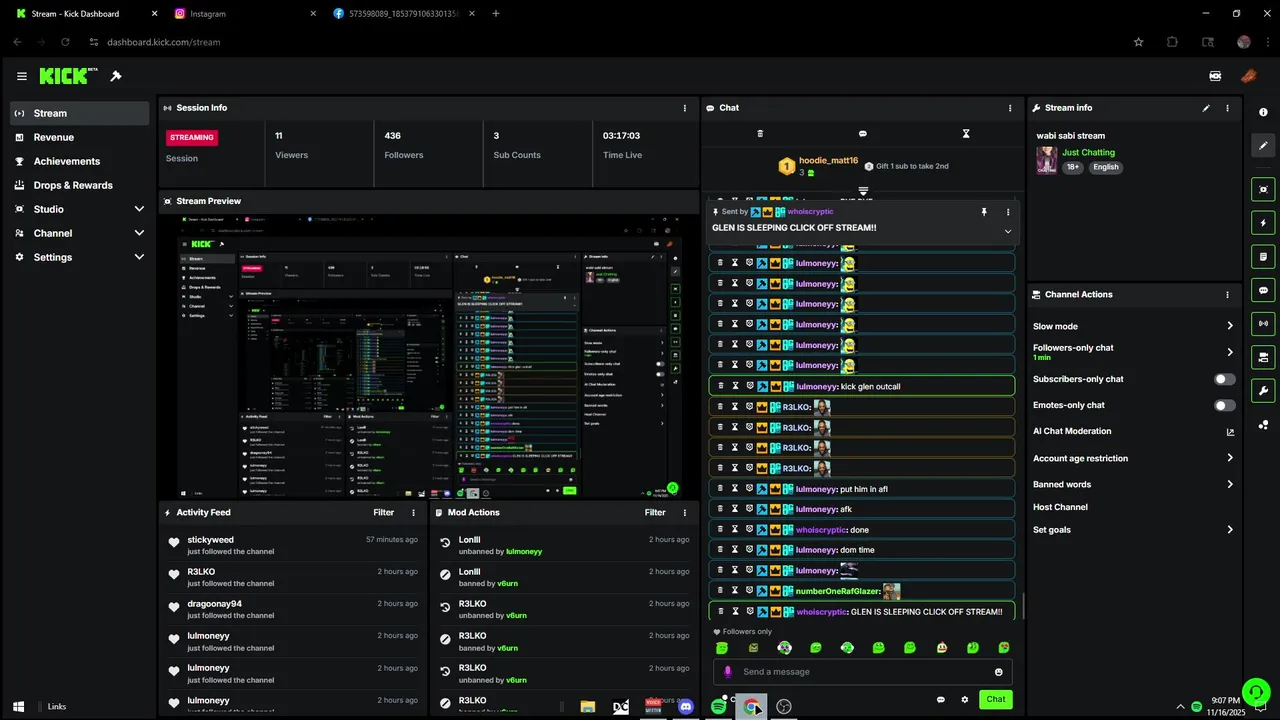Open the Stream info panel three-dot menu
This screenshot has width=1280, height=720.
click(1228, 108)
